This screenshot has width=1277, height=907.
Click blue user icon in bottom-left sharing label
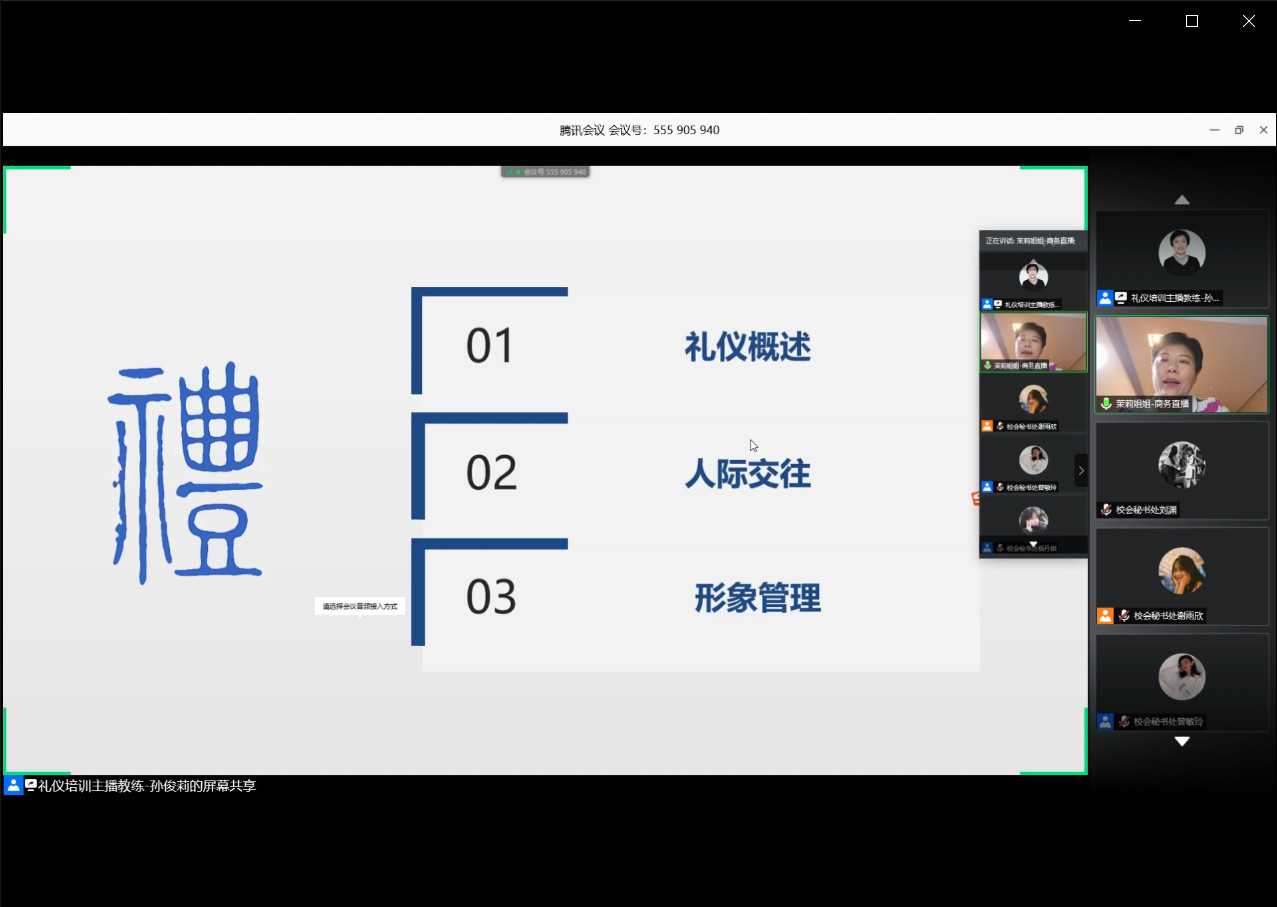(x=13, y=786)
